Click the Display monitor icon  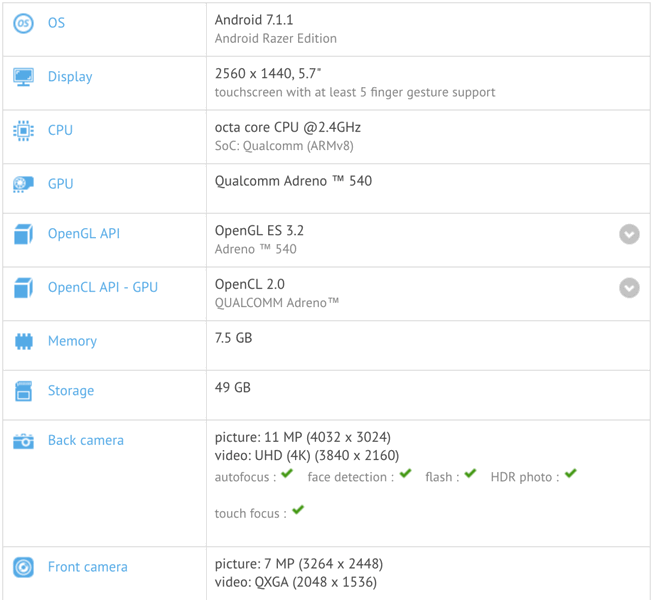pyautogui.click(x=23, y=77)
